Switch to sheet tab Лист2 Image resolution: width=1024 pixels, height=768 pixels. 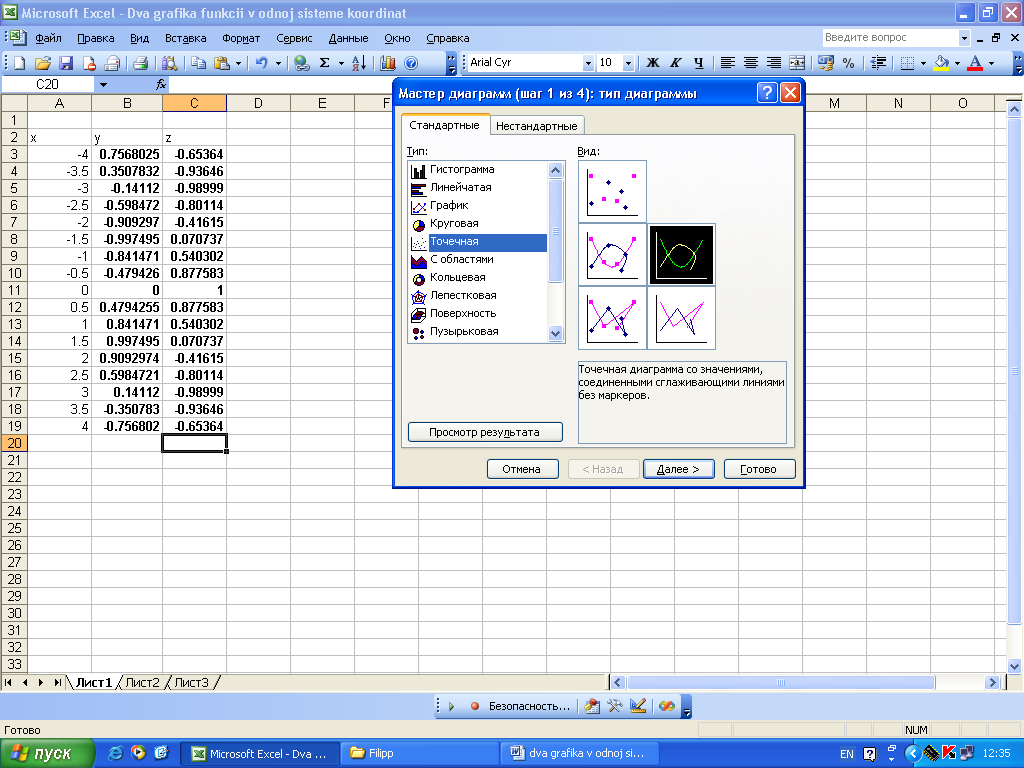[142, 682]
